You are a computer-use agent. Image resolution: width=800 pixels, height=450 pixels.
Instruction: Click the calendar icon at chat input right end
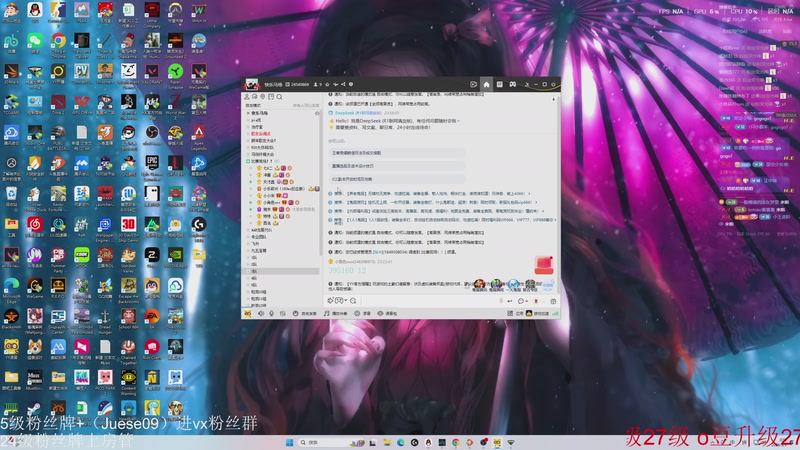tap(553, 301)
